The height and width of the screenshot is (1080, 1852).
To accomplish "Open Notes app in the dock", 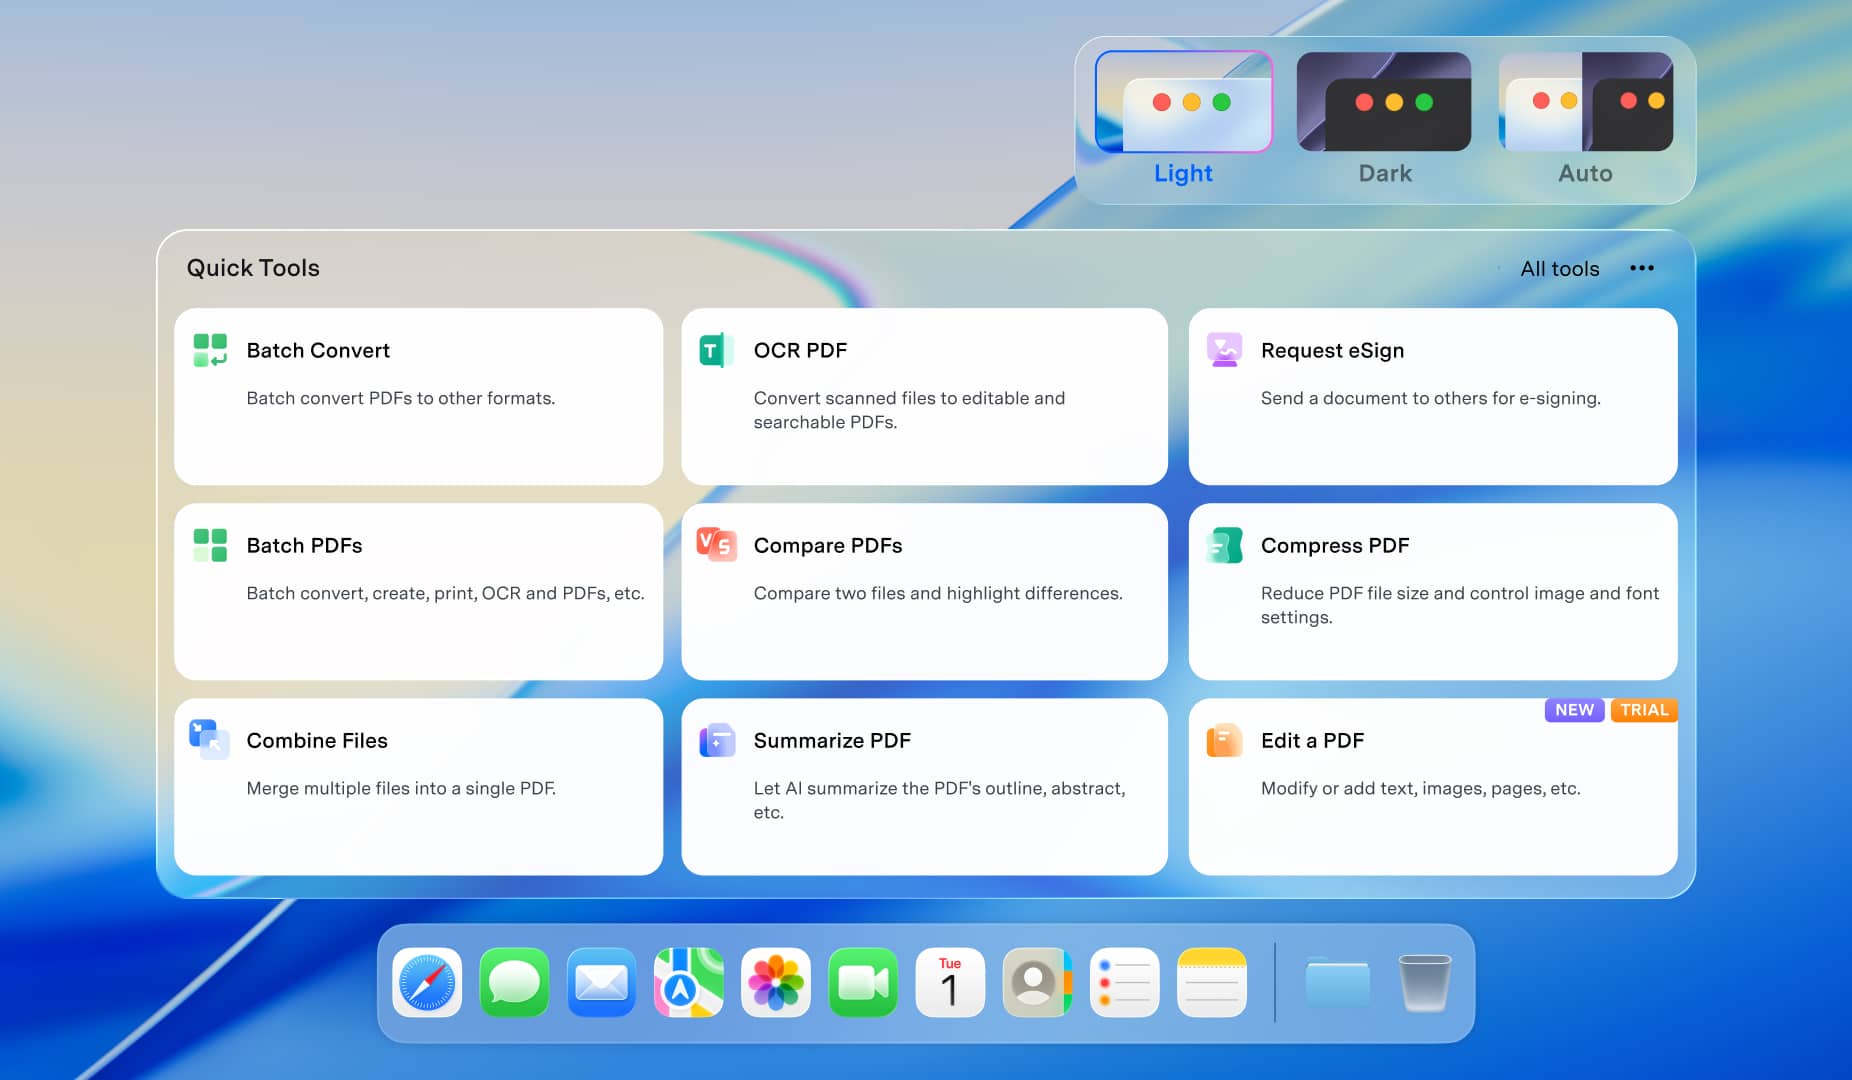I will point(1212,983).
